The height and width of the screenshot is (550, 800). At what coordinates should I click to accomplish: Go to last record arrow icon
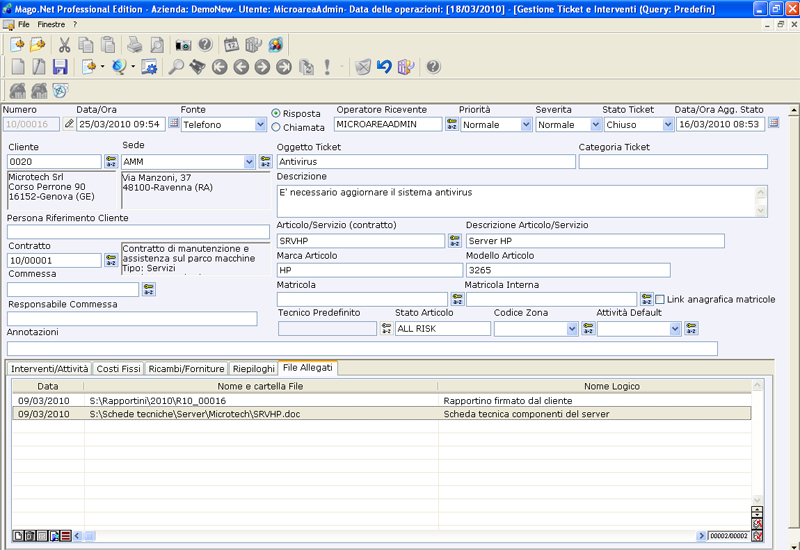[284, 67]
